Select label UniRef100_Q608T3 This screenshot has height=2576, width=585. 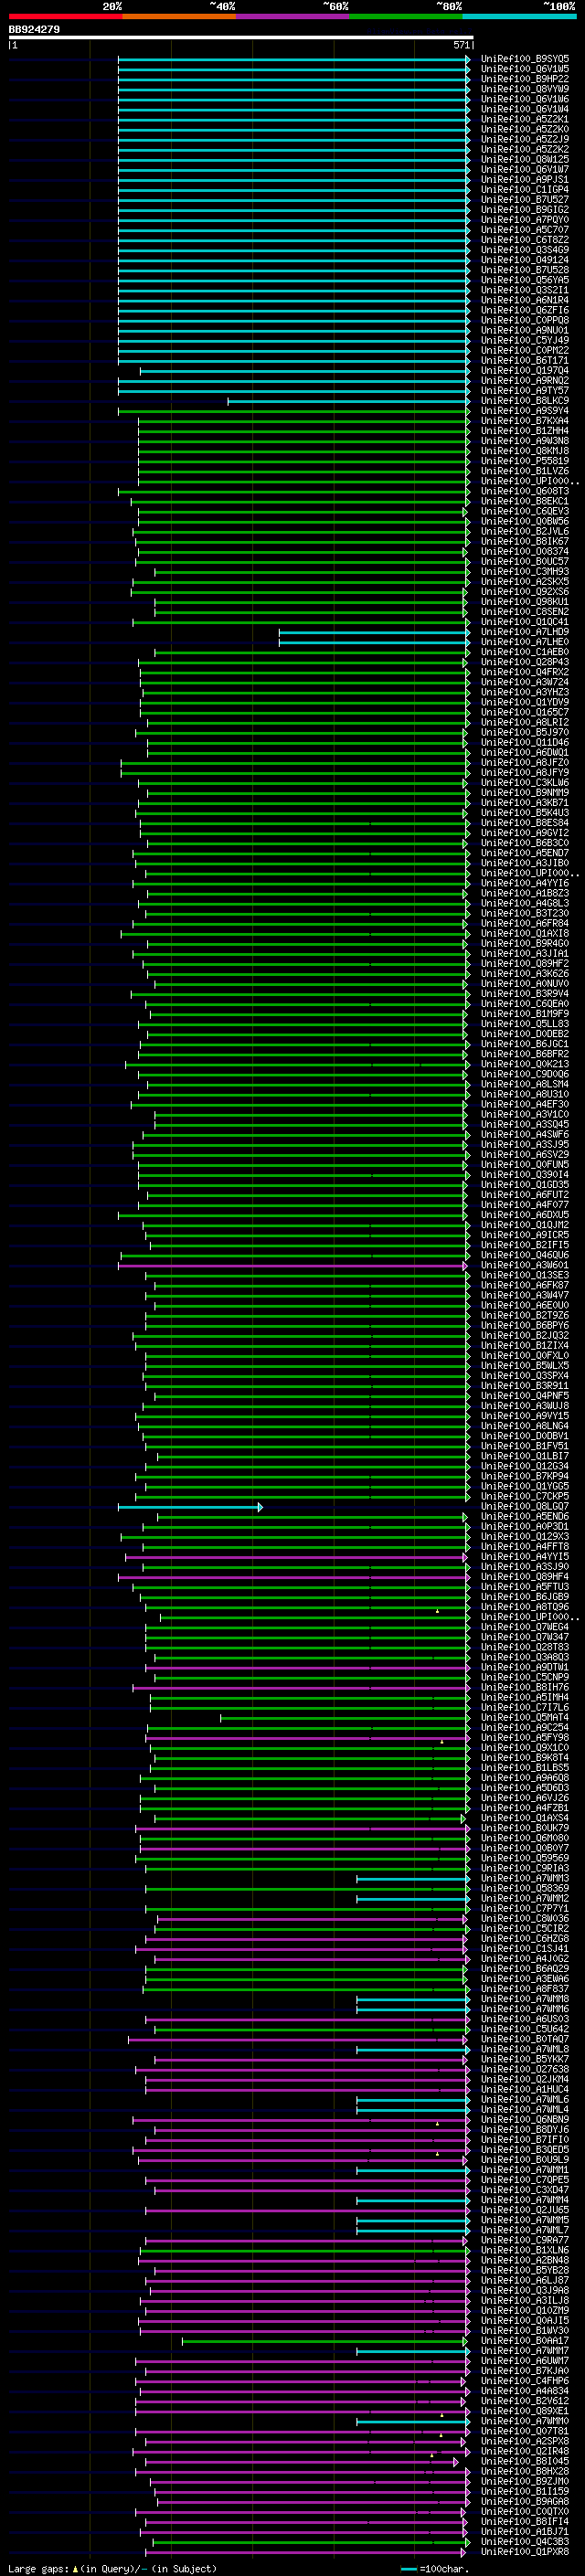click(x=525, y=491)
